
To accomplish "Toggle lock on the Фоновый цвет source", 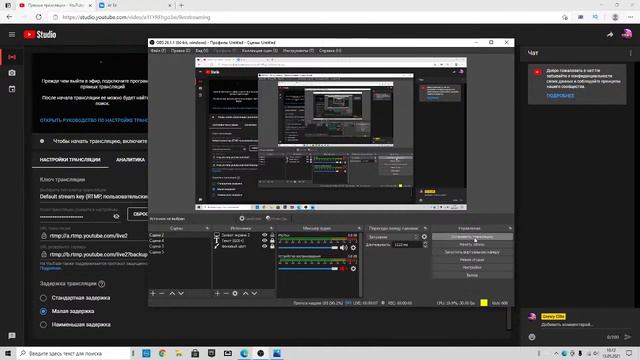I will (272, 246).
